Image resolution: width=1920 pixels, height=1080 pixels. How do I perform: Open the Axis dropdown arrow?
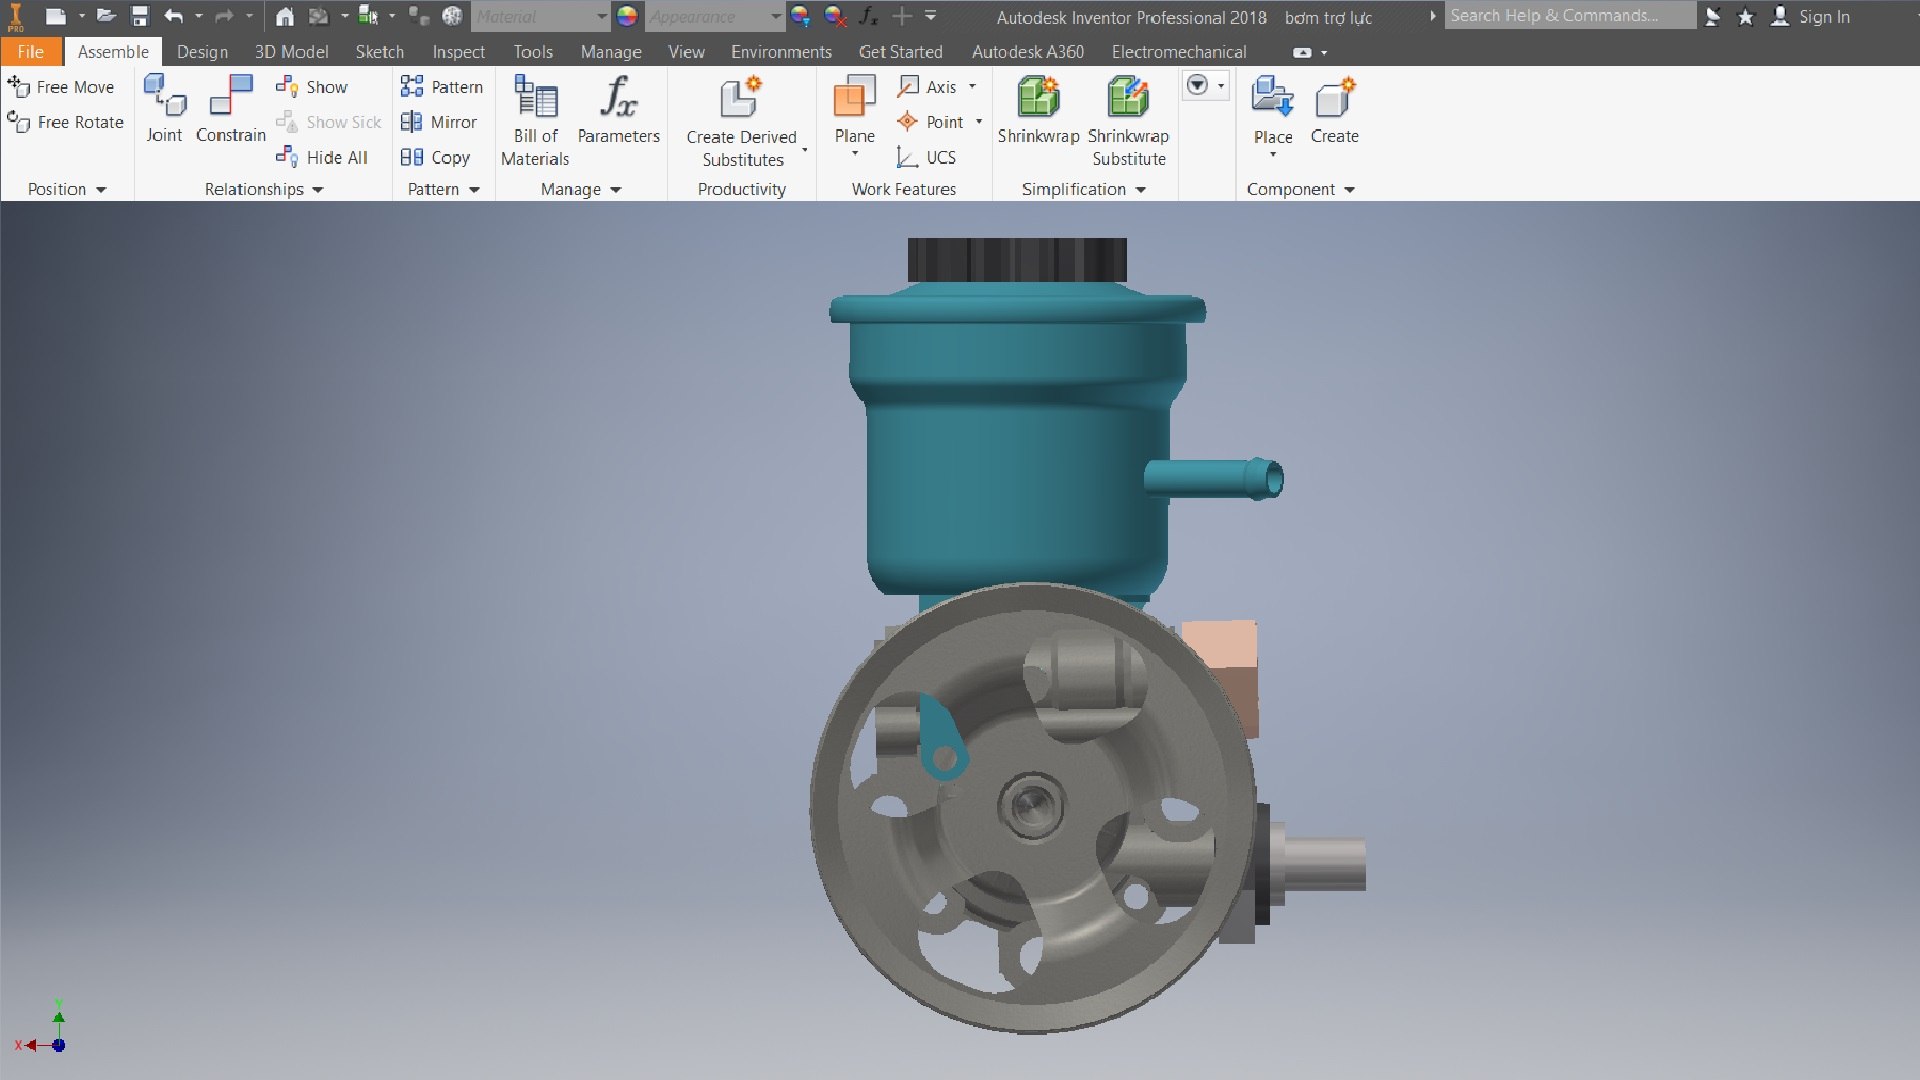pyautogui.click(x=972, y=87)
